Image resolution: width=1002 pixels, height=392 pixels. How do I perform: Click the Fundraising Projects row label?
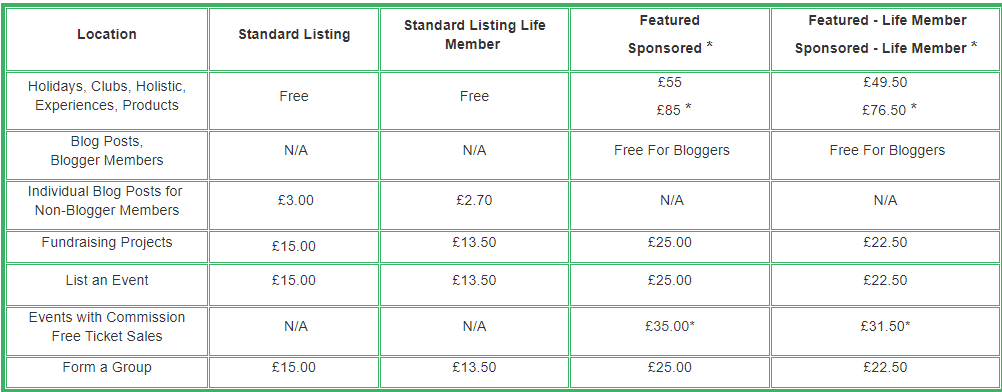click(107, 242)
